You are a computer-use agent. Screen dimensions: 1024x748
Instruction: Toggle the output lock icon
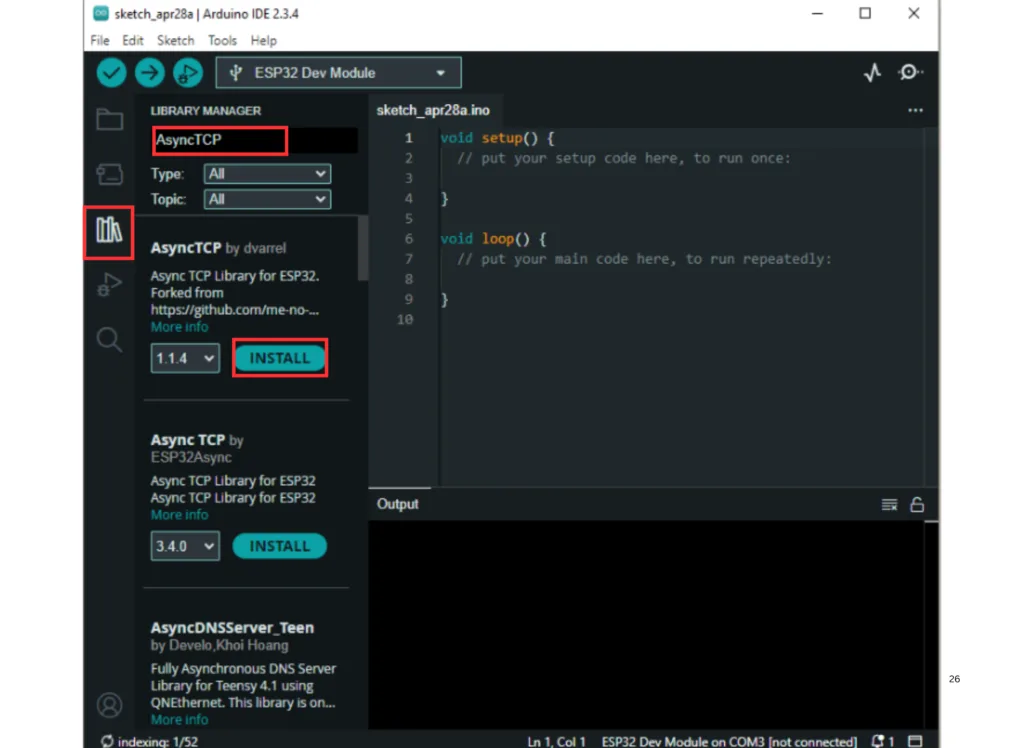click(916, 505)
